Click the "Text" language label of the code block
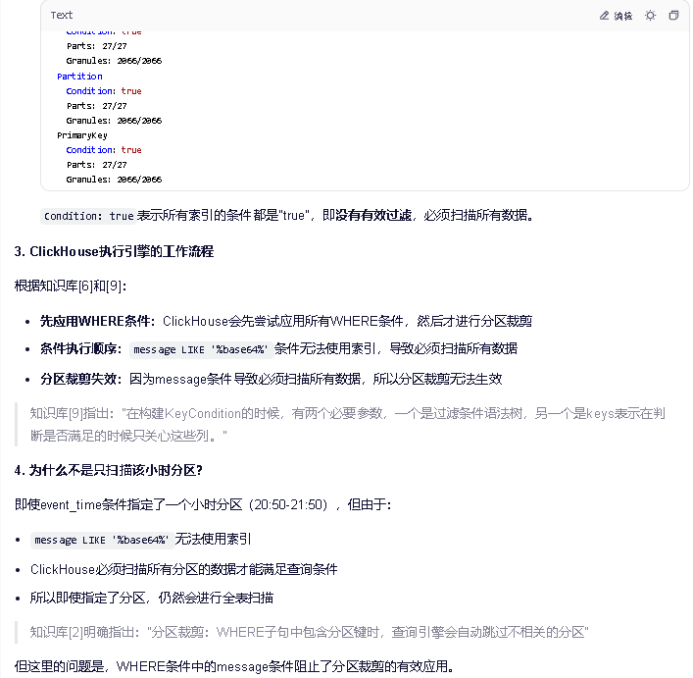693x678 pixels. [x=61, y=15]
